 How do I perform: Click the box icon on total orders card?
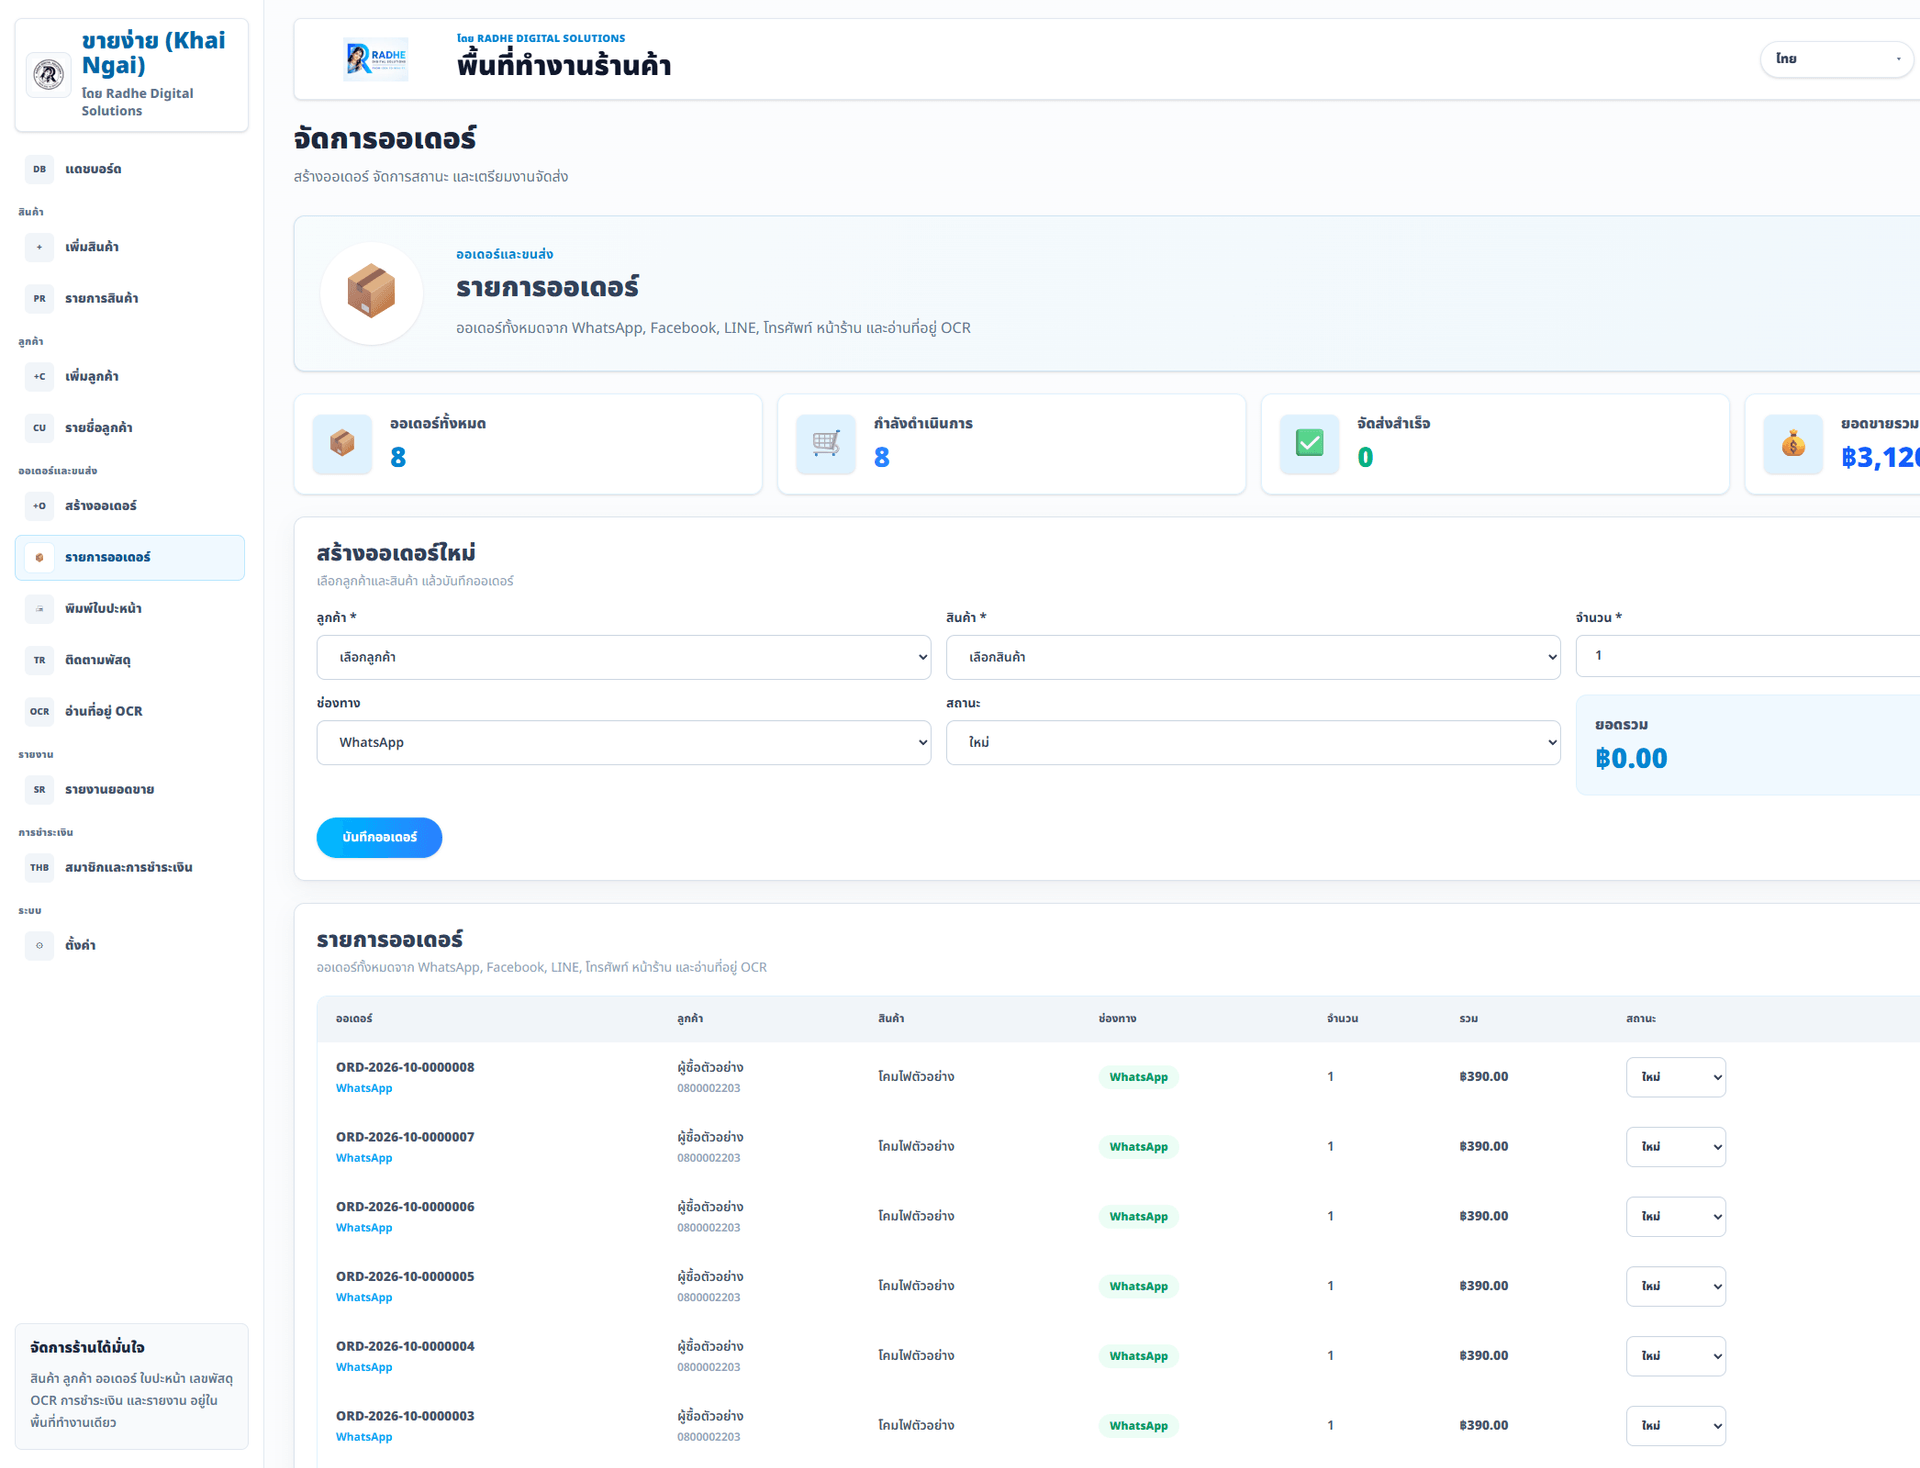[x=342, y=443]
